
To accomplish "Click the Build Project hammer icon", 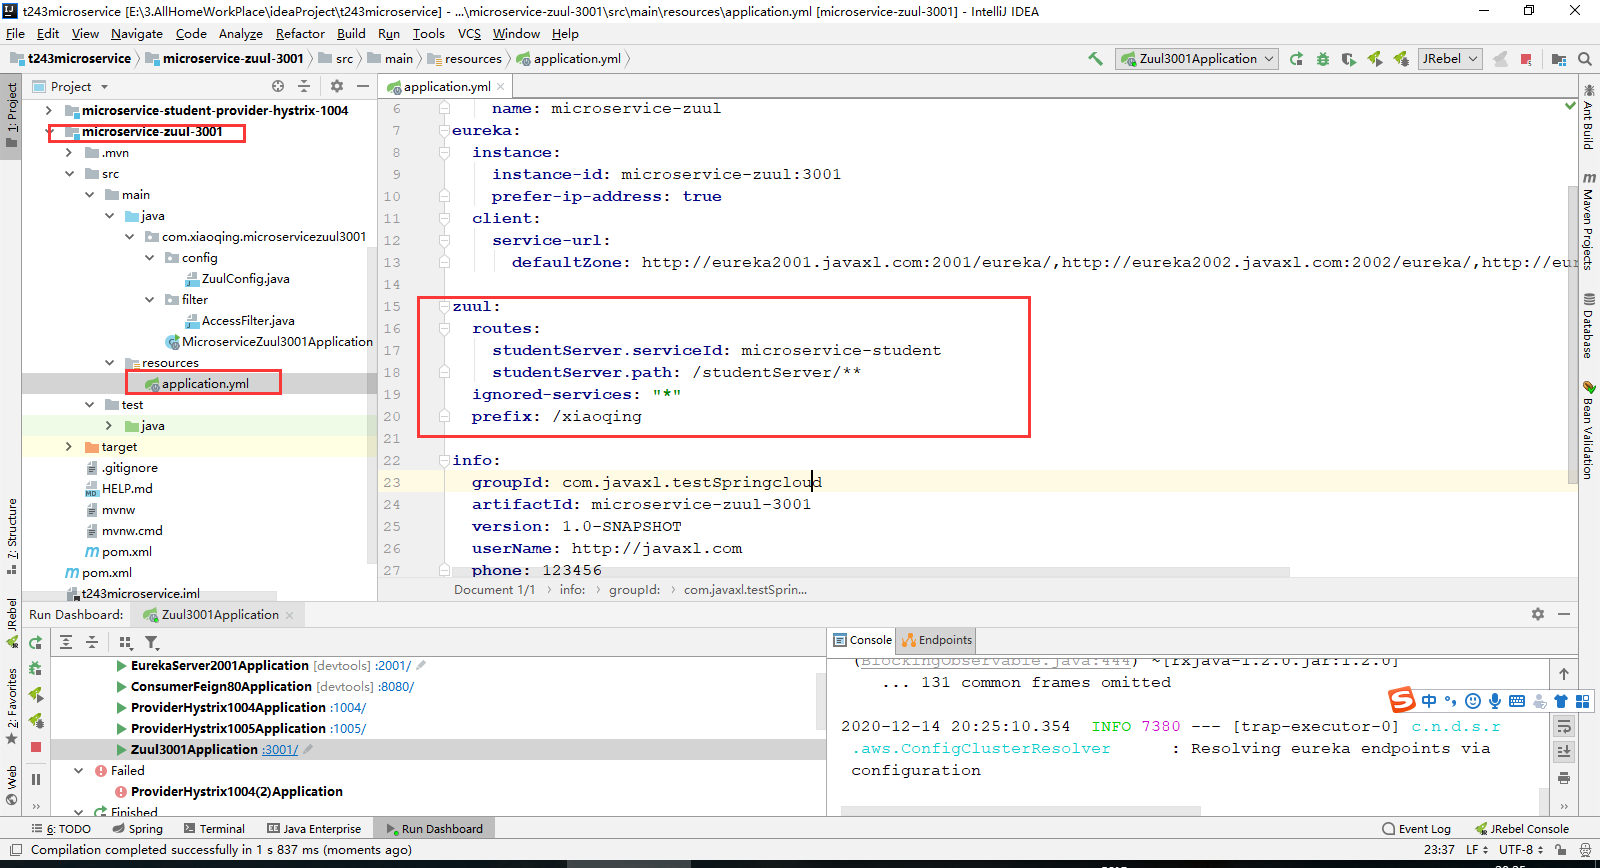I will [x=1096, y=59].
